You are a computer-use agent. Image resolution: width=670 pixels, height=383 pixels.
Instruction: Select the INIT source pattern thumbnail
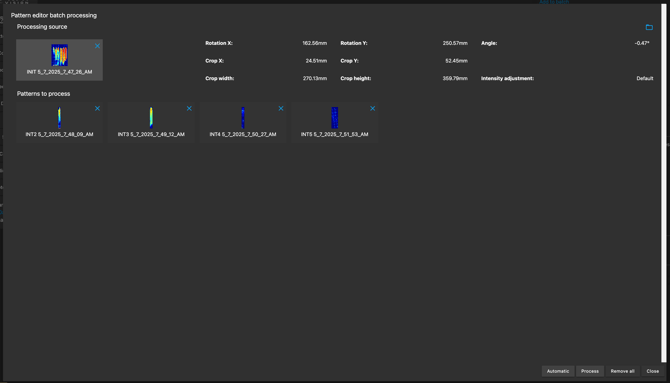(x=59, y=55)
